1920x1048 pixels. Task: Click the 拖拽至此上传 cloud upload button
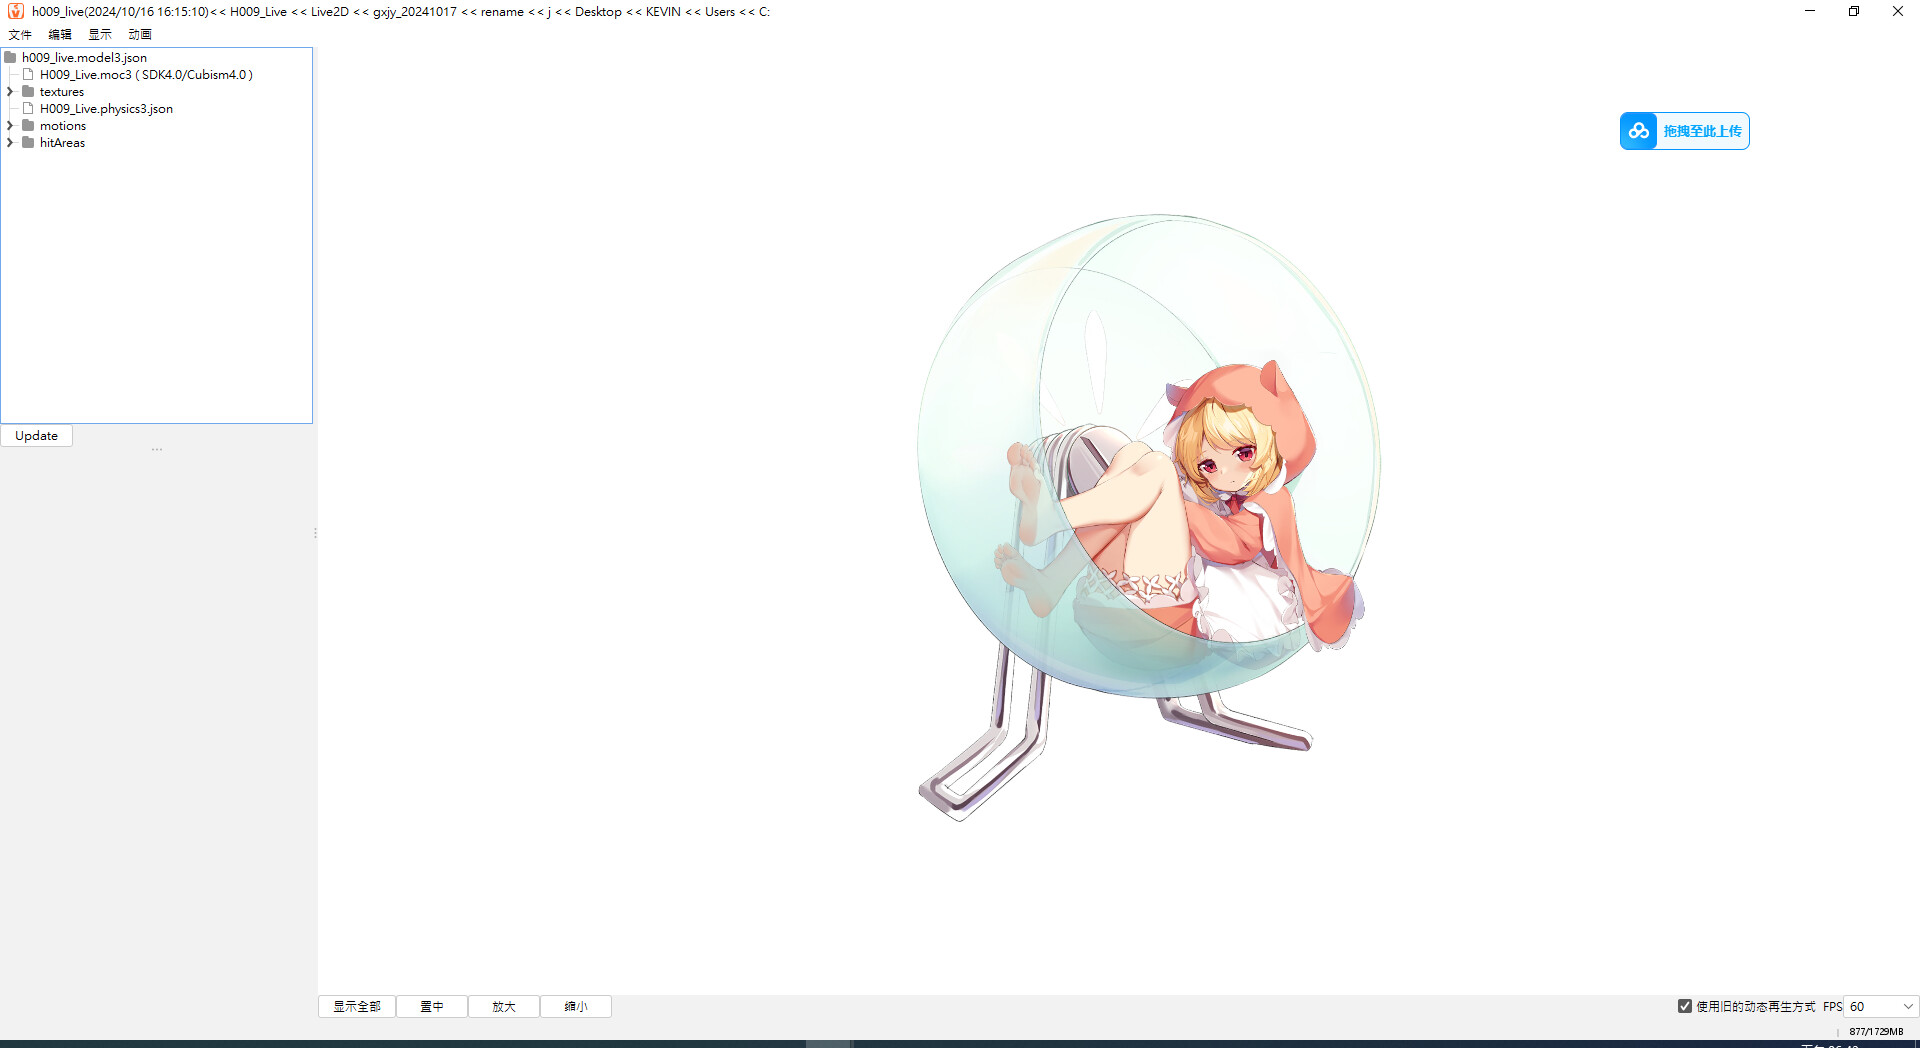pyautogui.click(x=1685, y=131)
